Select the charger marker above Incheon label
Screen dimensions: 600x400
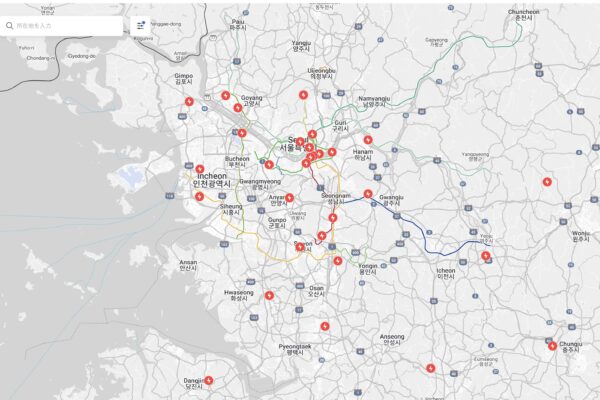point(200,169)
